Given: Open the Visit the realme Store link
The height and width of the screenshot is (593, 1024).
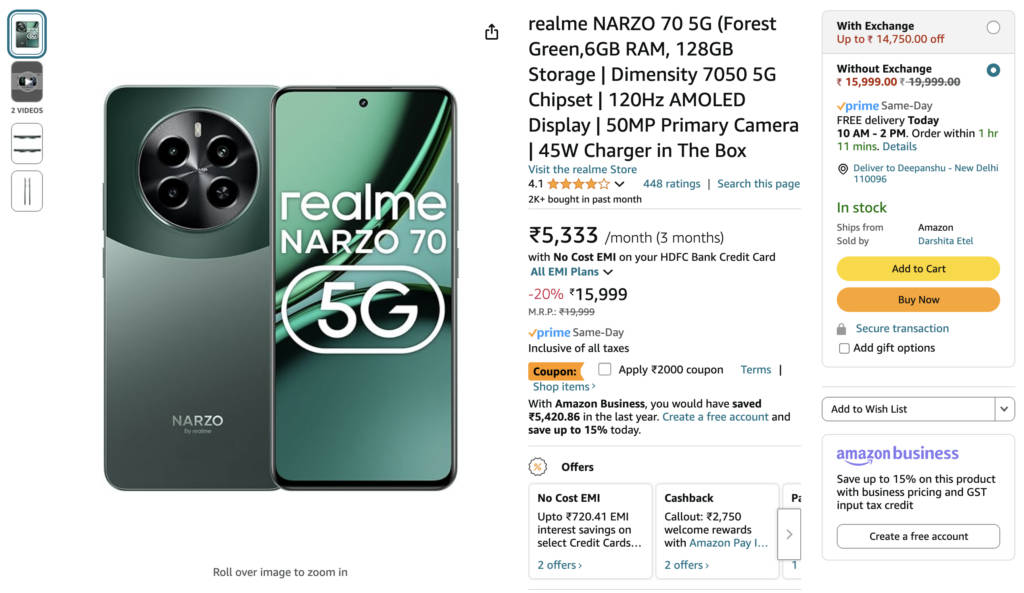Looking at the screenshot, I should pyautogui.click(x=580, y=168).
